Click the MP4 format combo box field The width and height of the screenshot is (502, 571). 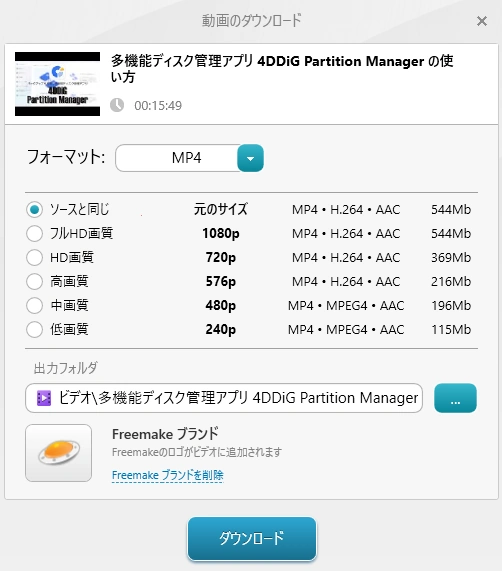189,158
